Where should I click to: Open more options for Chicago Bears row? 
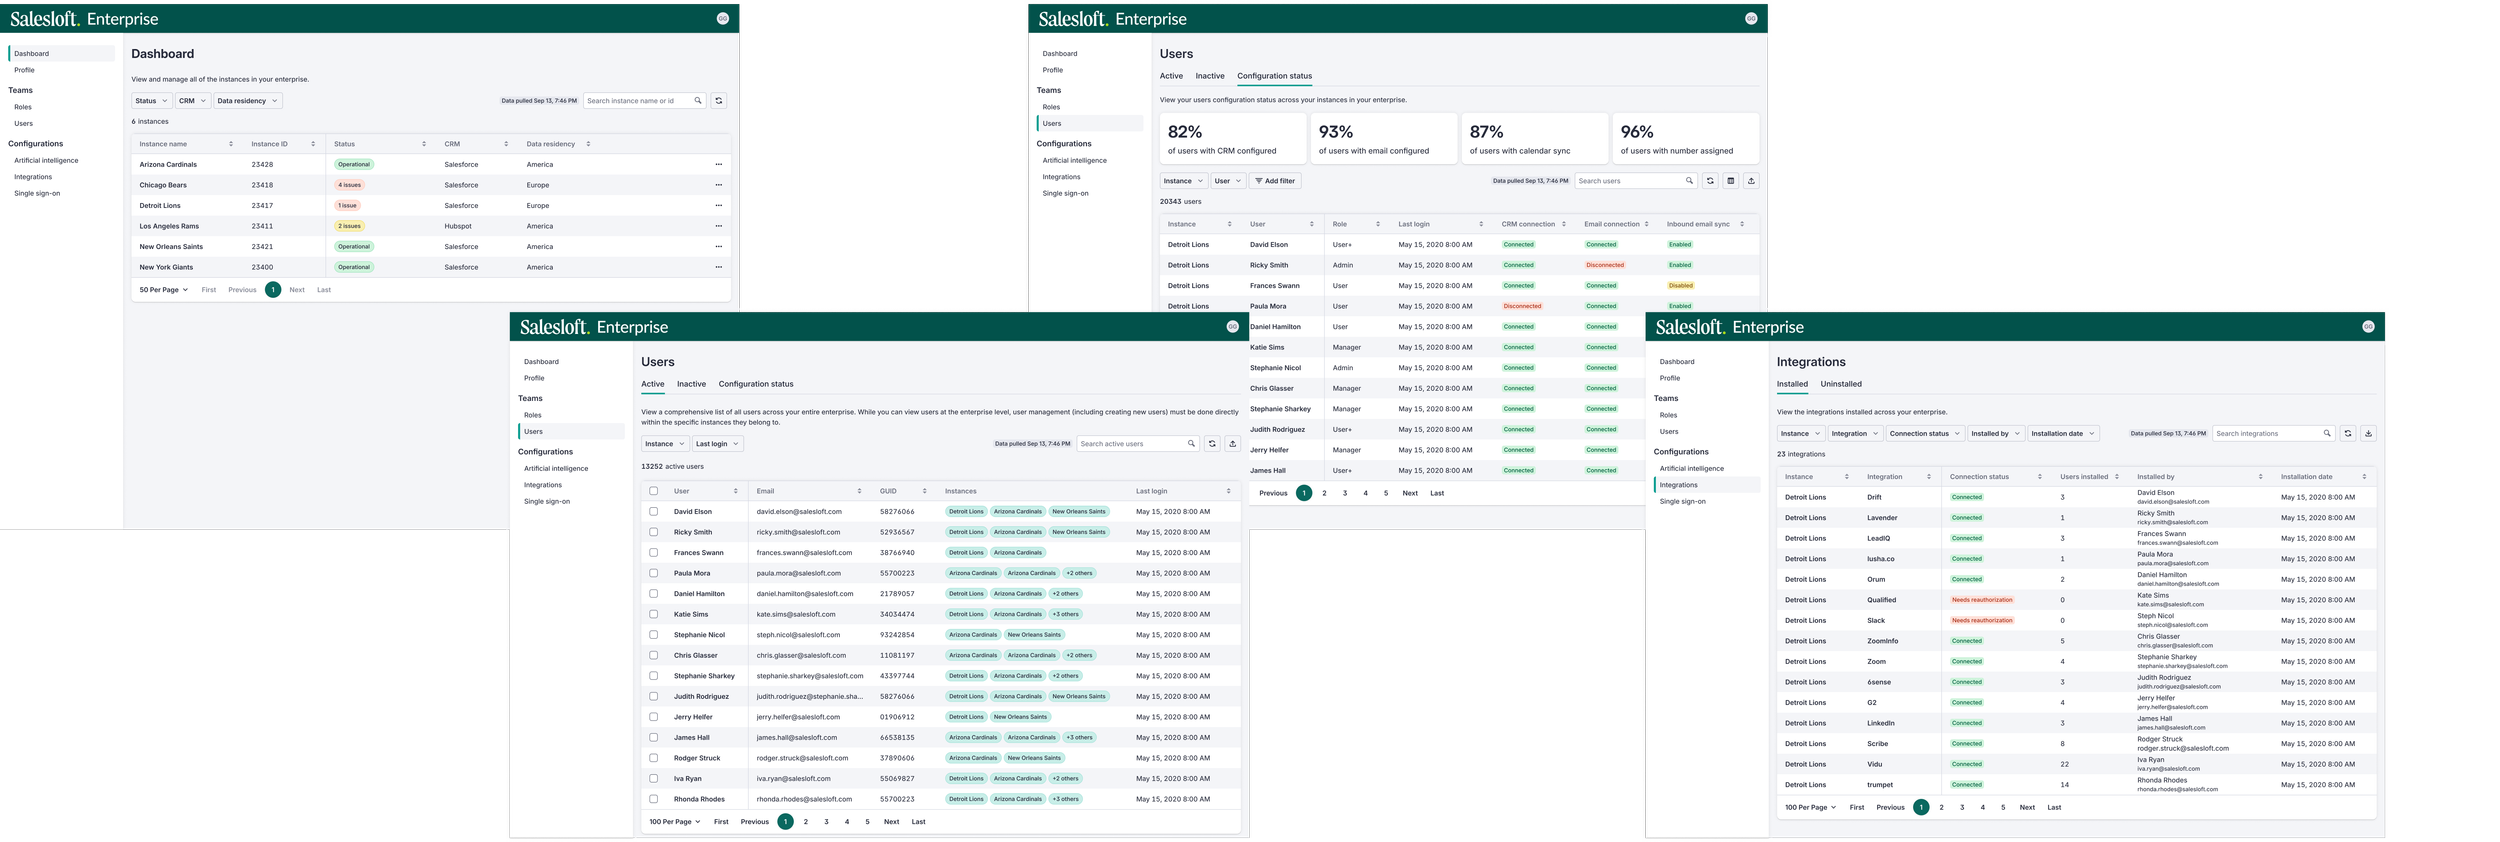[x=718, y=185]
